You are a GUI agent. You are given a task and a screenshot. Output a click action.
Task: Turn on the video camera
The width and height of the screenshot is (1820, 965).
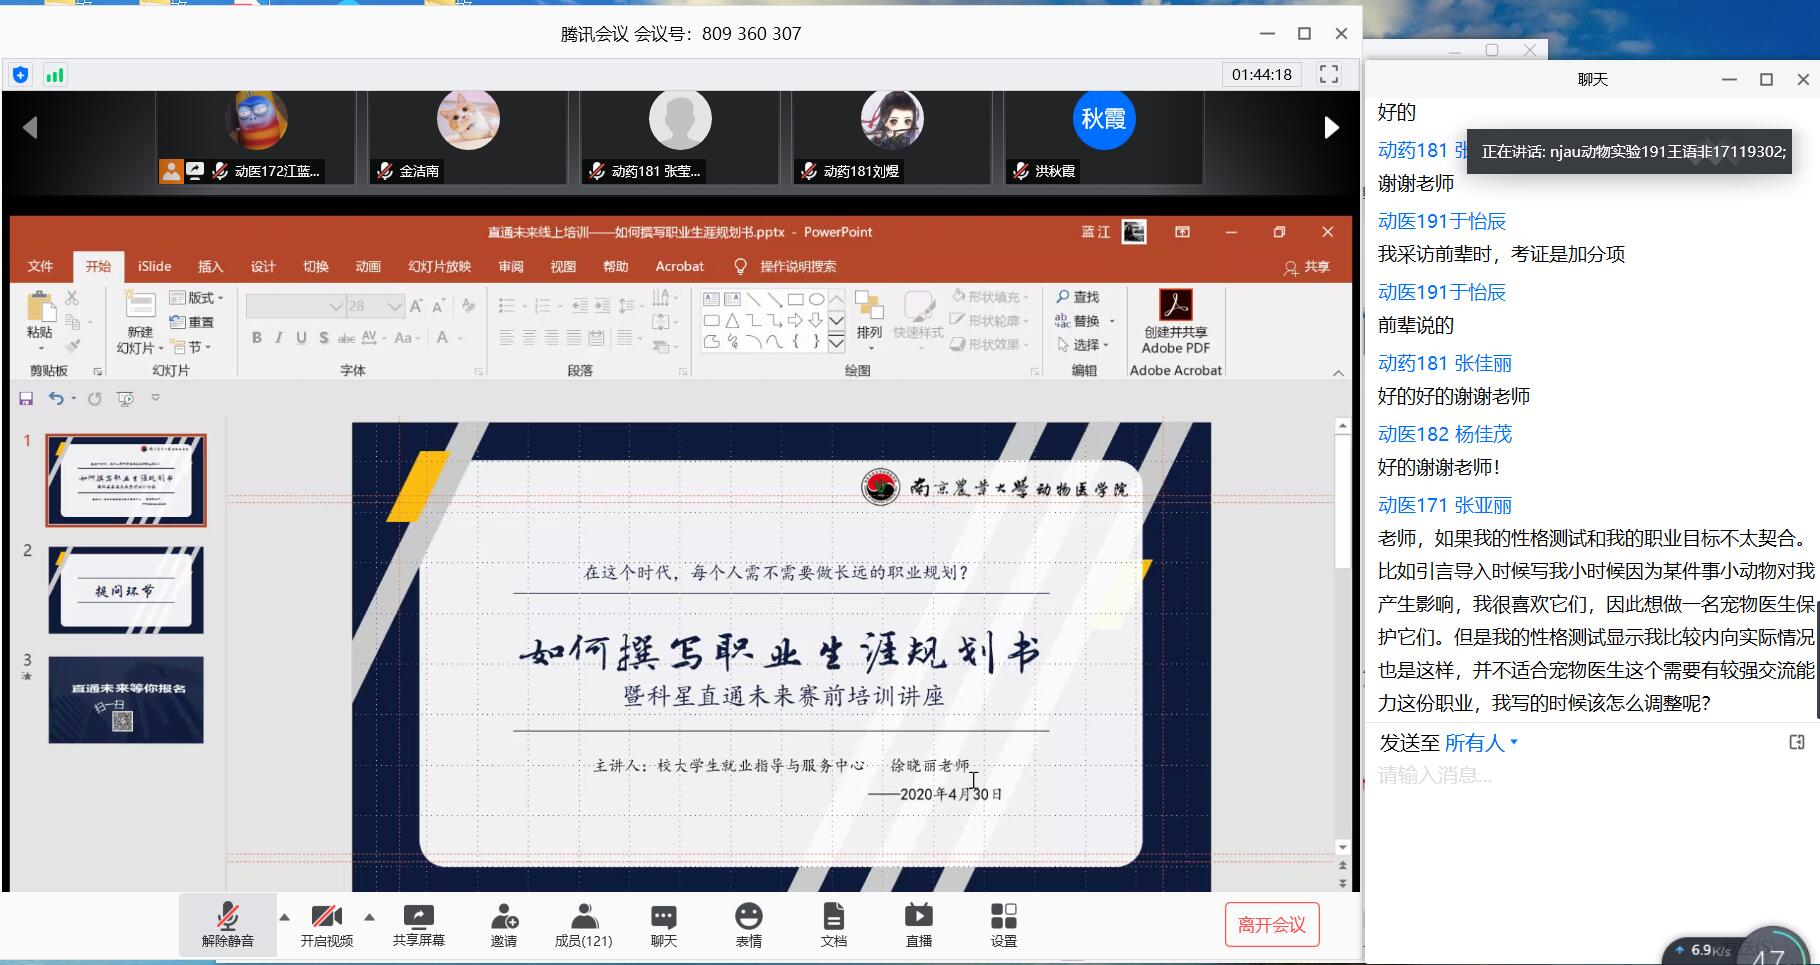coord(327,924)
